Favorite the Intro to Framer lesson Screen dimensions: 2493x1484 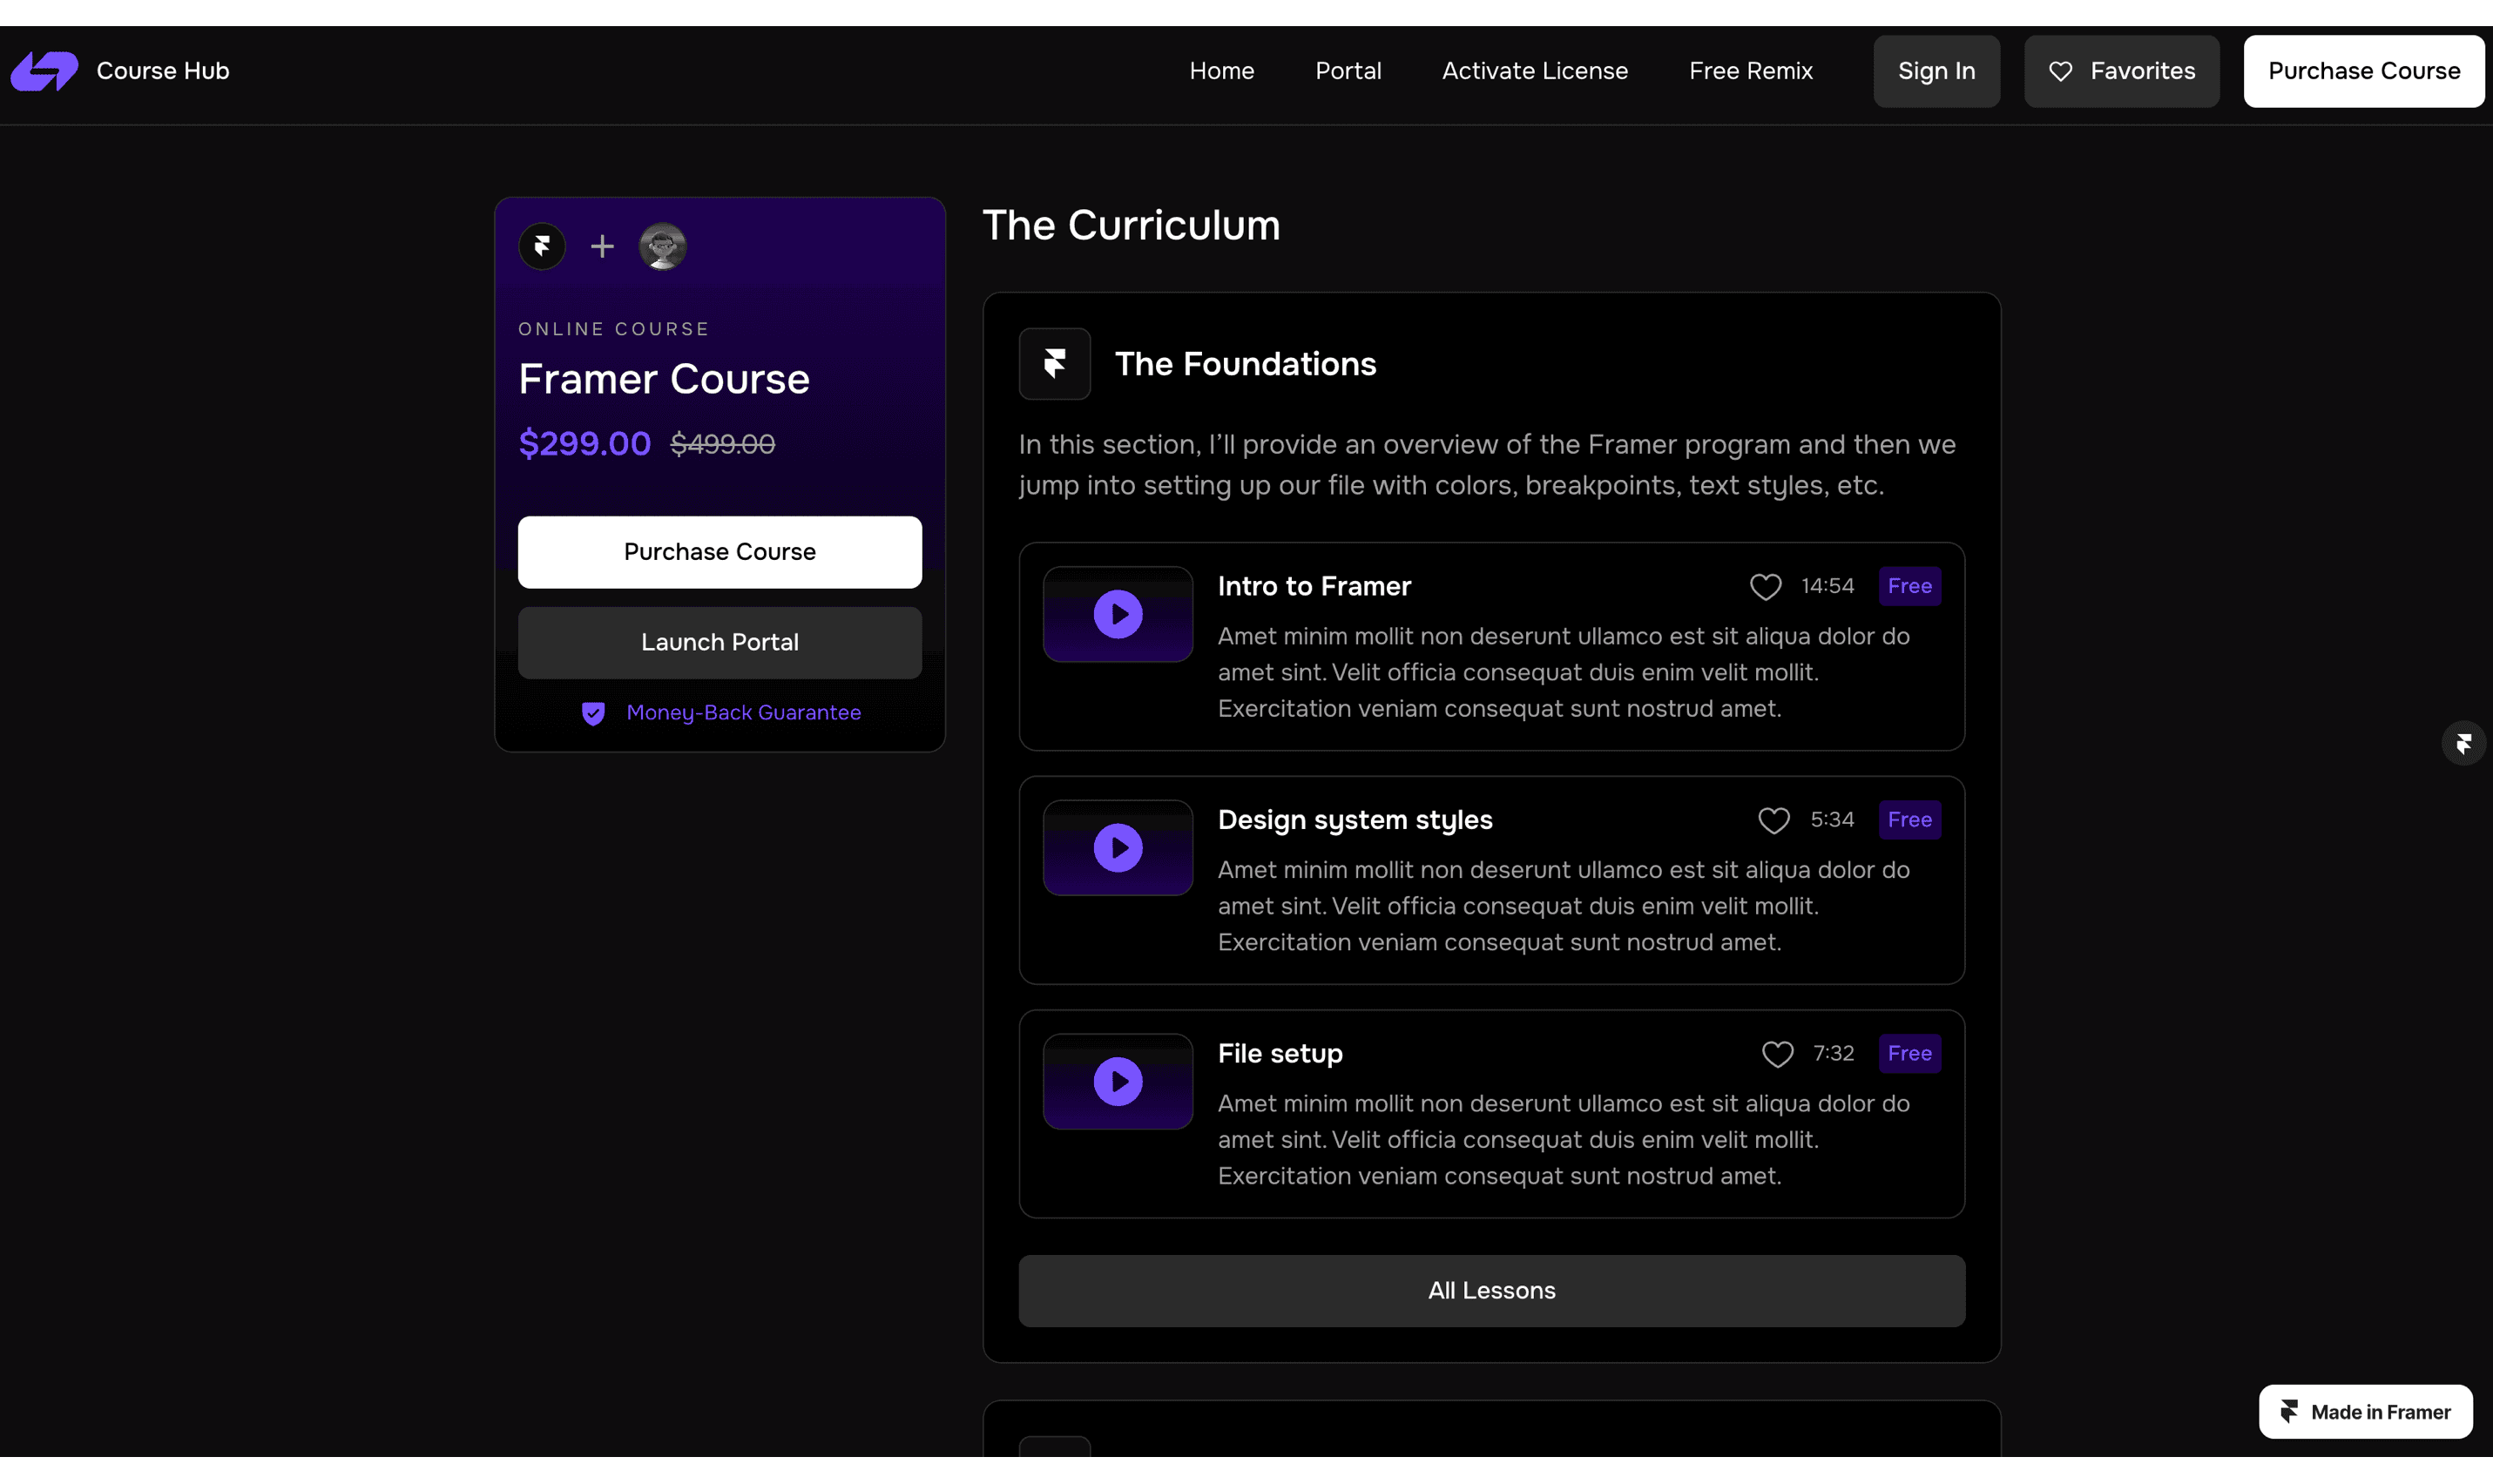click(1765, 587)
